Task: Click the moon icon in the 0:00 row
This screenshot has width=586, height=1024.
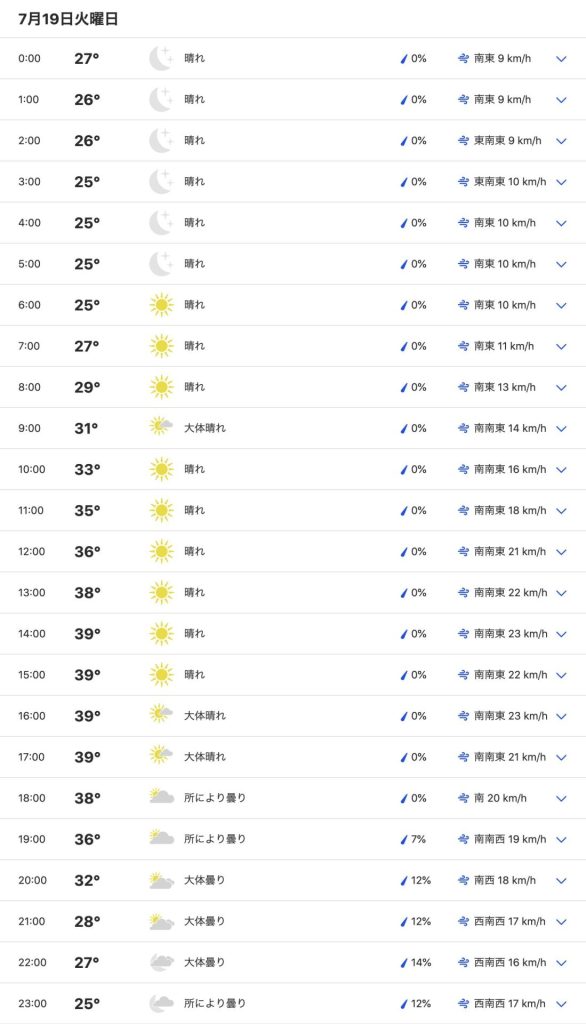Action: pyautogui.click(x=161, y=59)
